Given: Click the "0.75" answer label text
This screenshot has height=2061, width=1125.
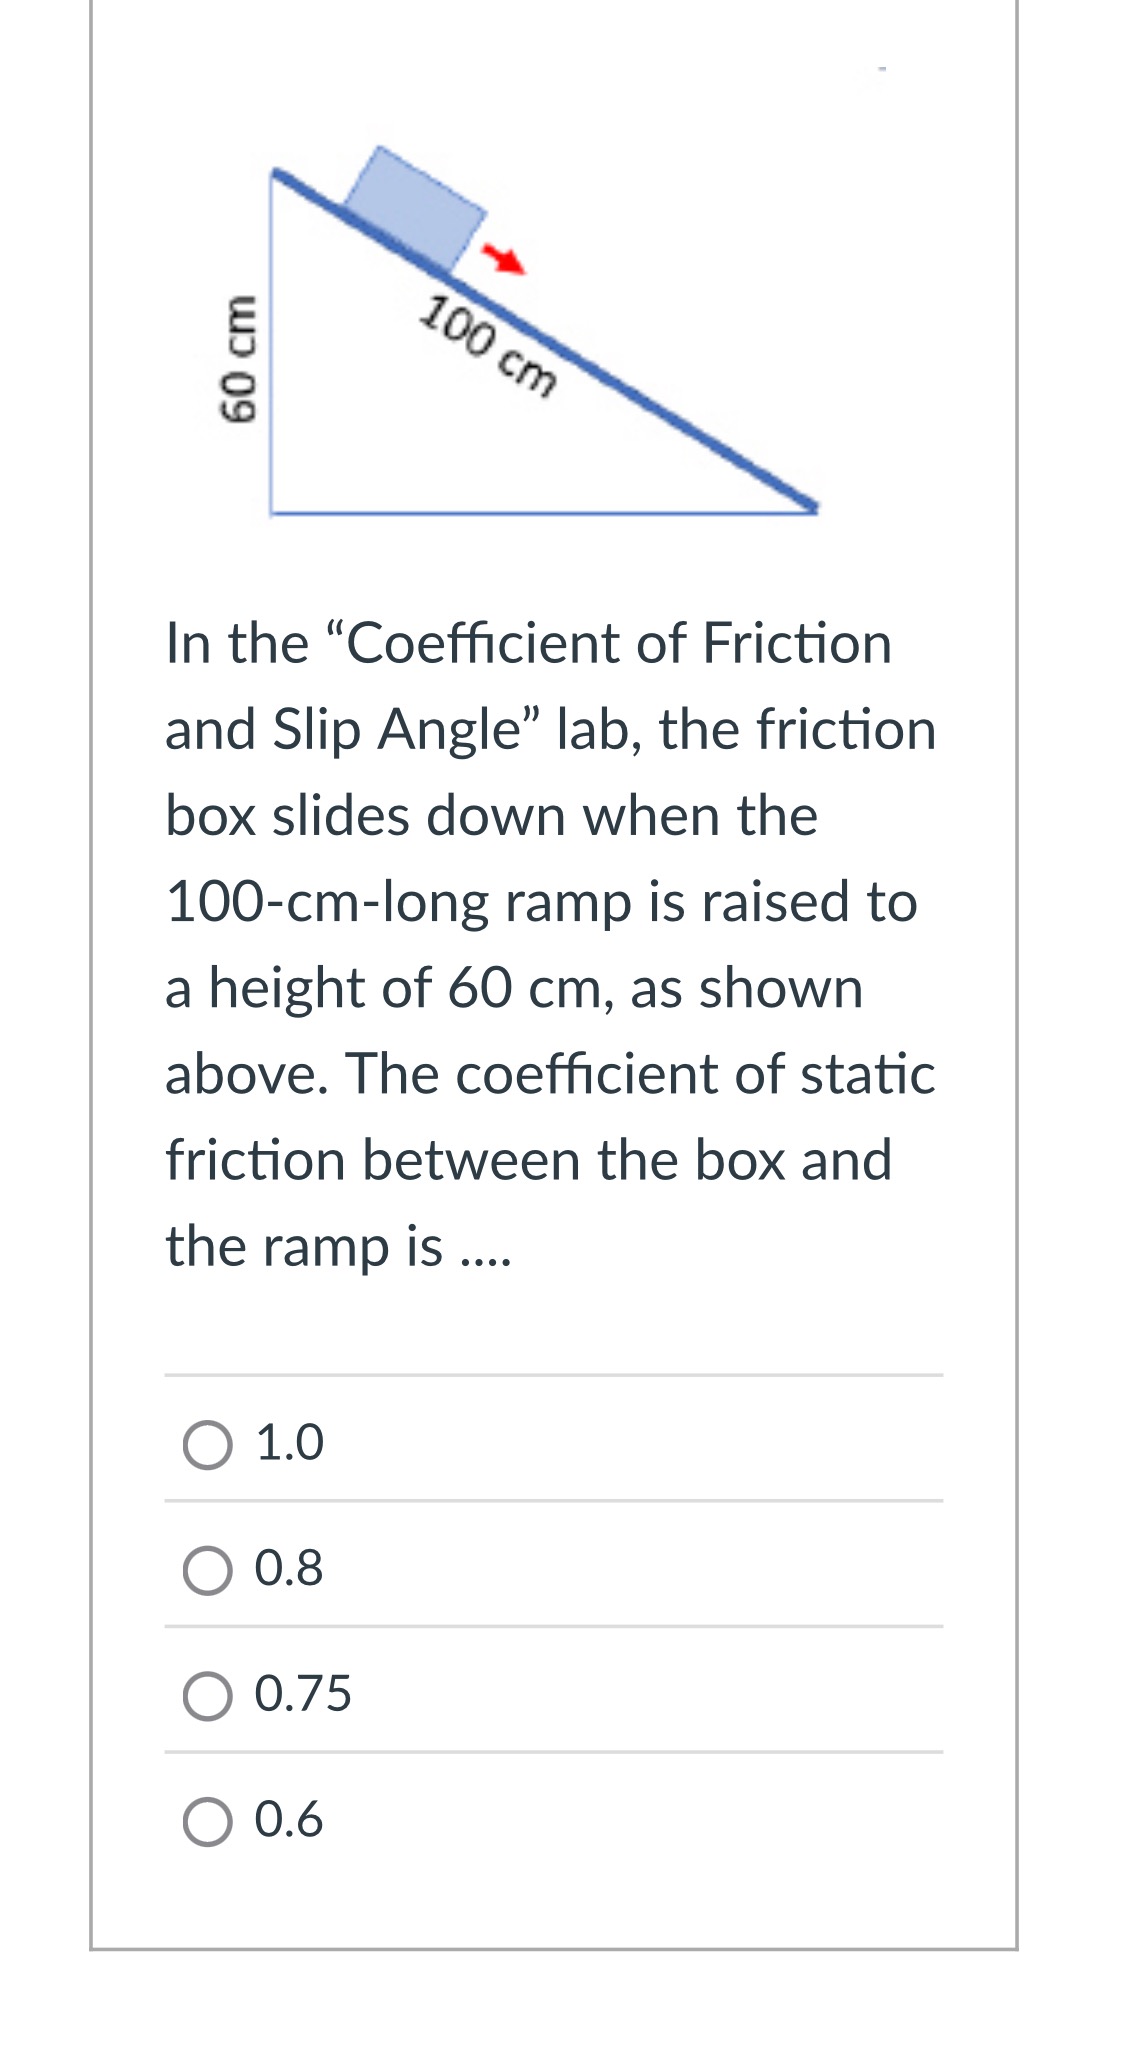Looking at the screenshot, I should [303, 1694].
